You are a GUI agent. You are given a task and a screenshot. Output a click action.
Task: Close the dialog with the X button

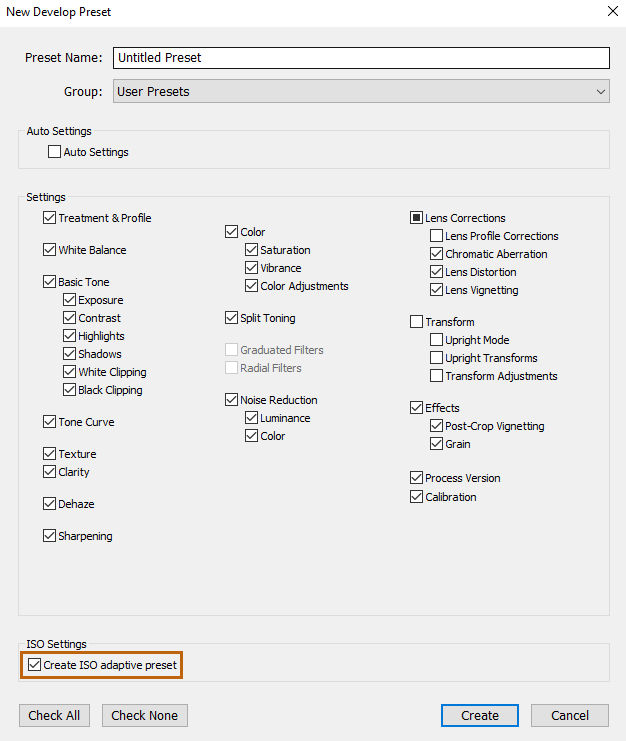coord(613,11)
